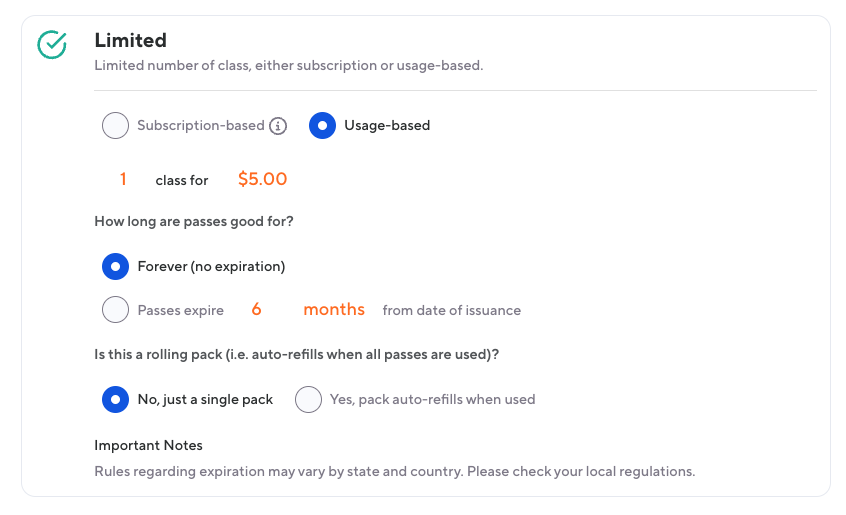
Task: Click the expiration rules note text
Action: pos(394,471)
